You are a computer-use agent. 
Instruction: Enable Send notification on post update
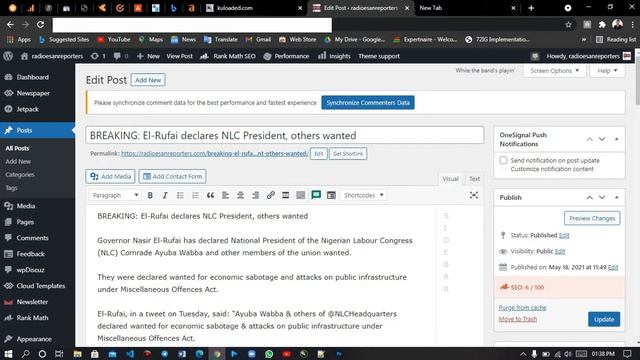[x=503, y=160]
